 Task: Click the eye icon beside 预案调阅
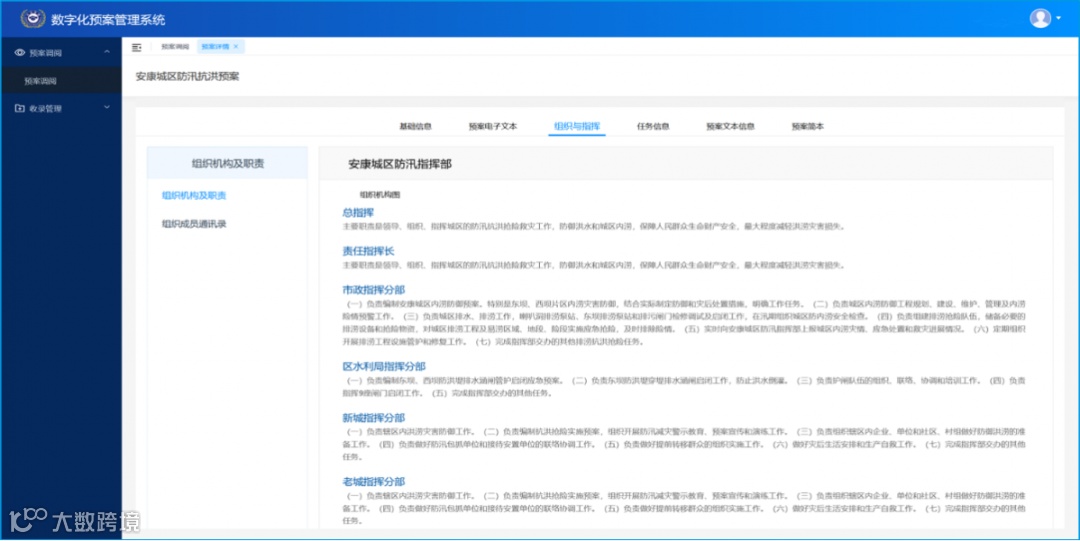19,52
